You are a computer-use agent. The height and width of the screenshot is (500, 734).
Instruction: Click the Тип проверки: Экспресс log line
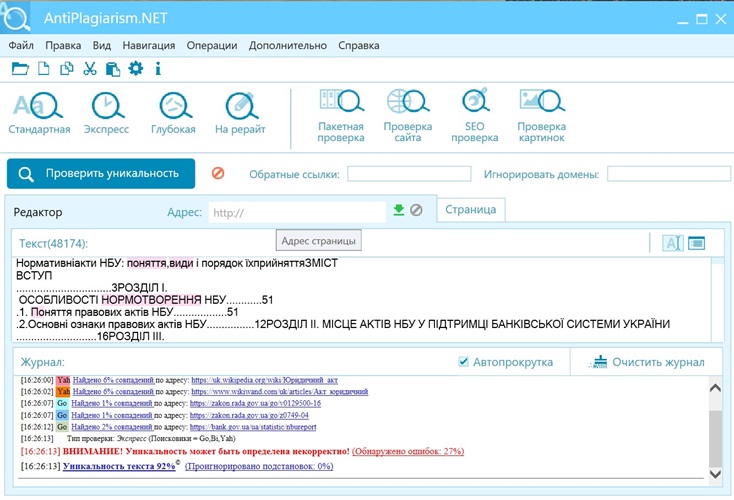click(151, 439)
